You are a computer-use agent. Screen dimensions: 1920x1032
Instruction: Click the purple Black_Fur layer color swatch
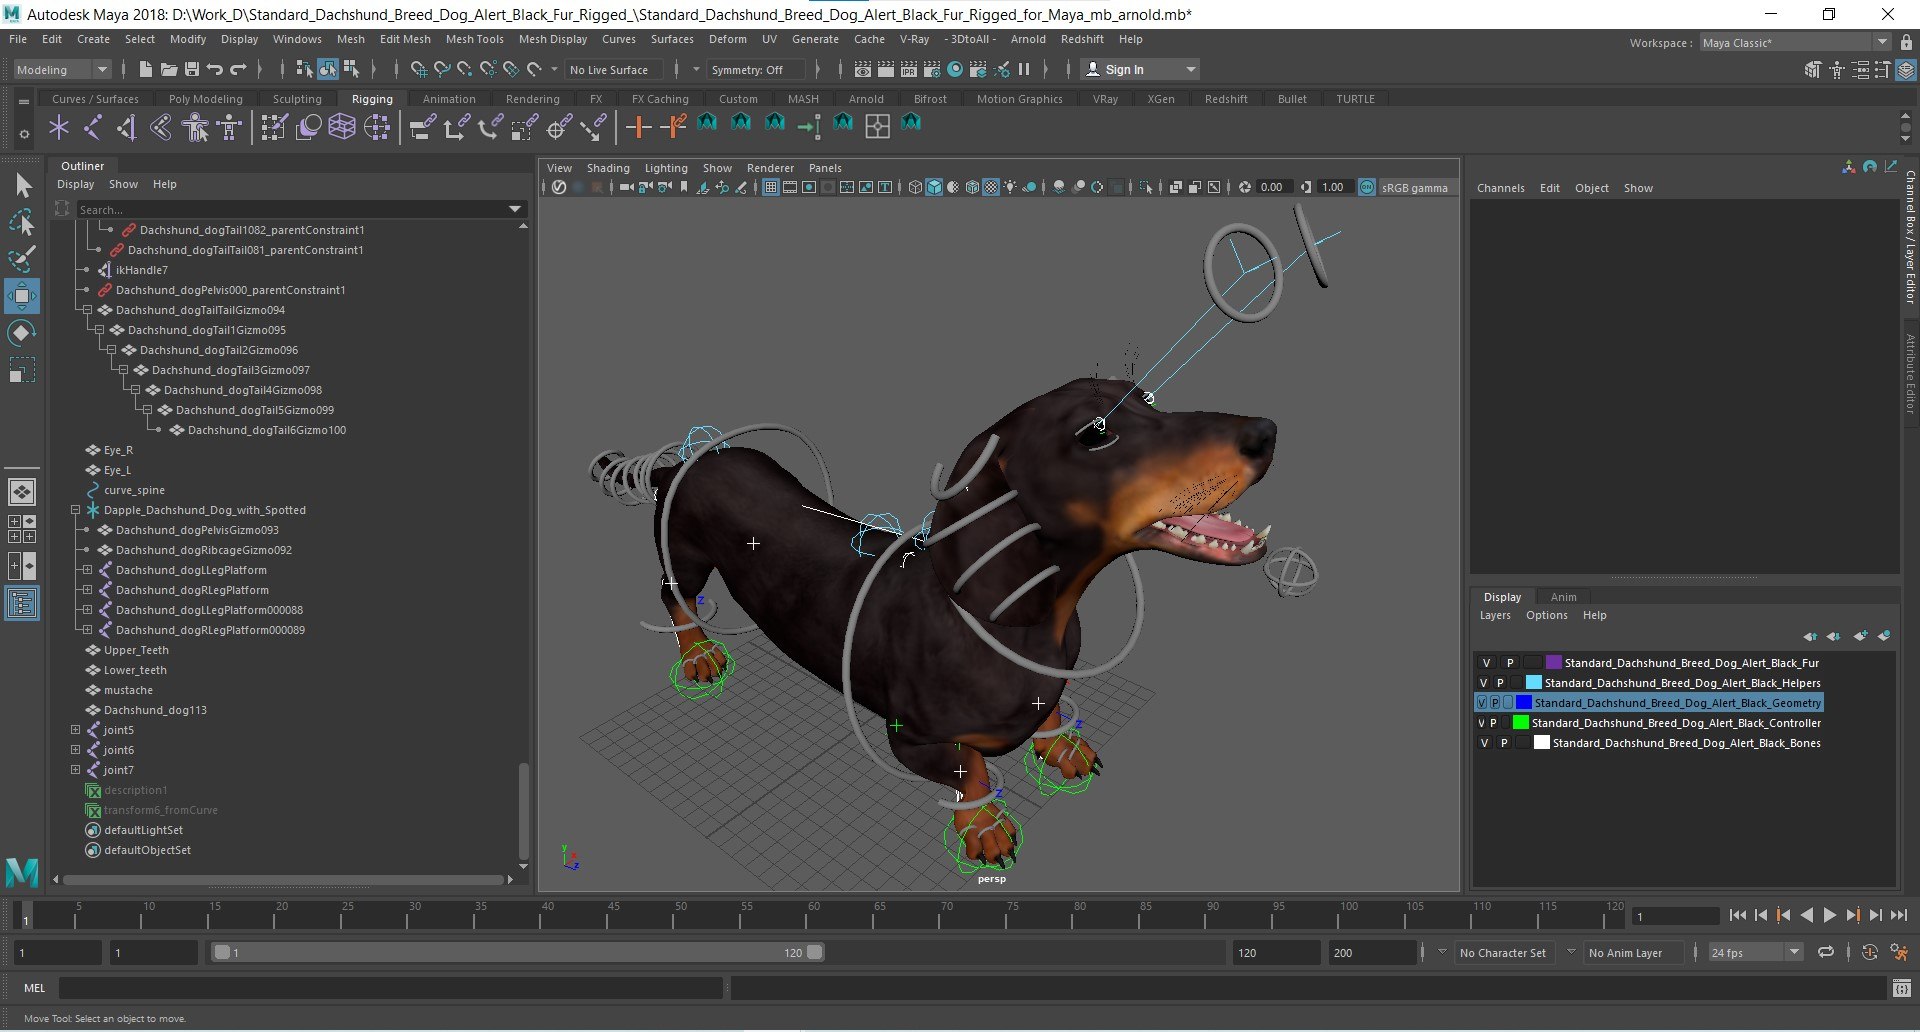[x=1553, y=663]
